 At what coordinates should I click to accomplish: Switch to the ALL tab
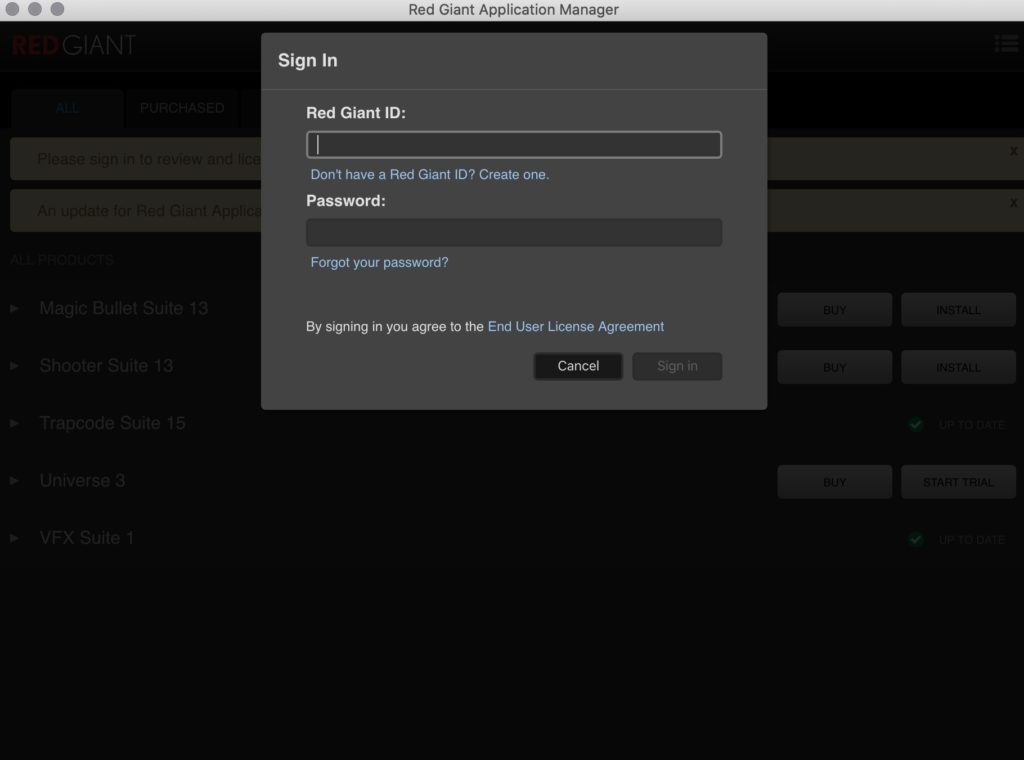pos(67,108)
